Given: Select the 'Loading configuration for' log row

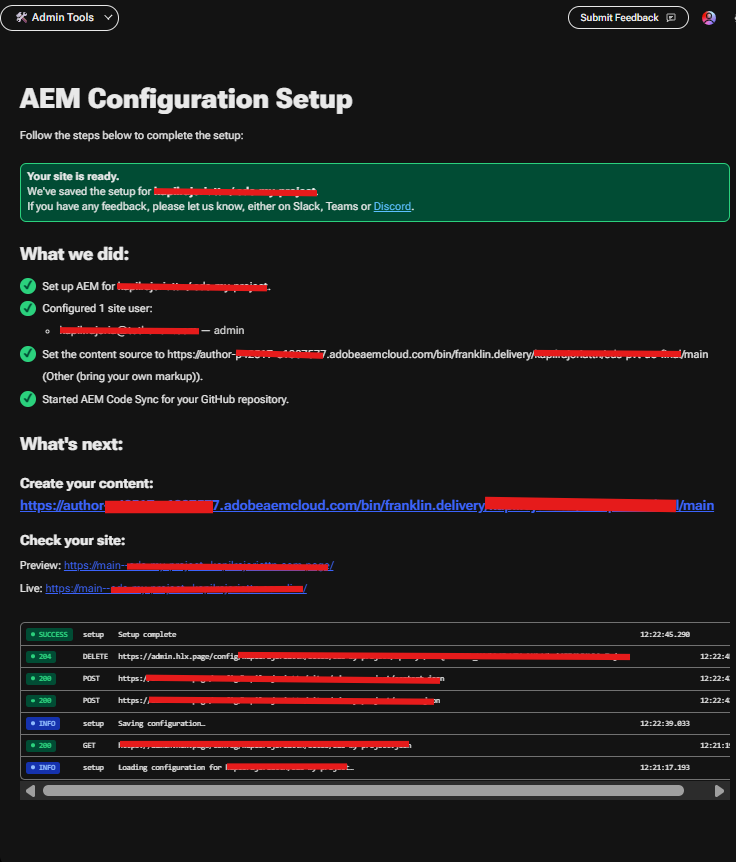Looking at the screenshot, I should (375, 767).
